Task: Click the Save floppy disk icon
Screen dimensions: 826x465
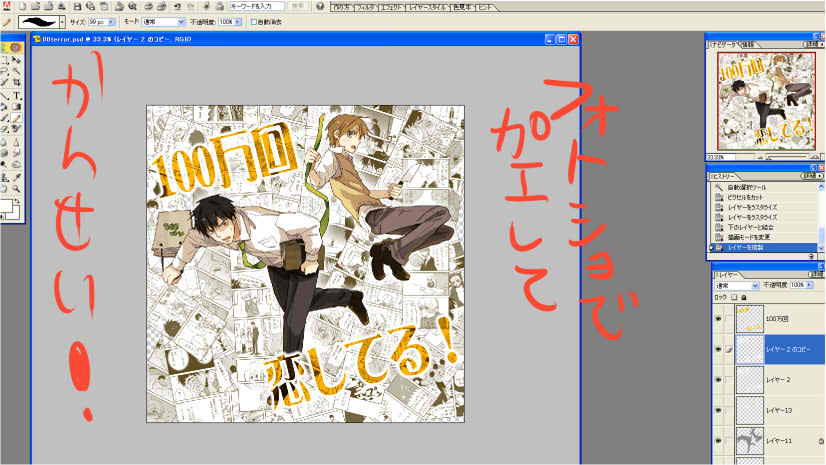Action: 77,6
